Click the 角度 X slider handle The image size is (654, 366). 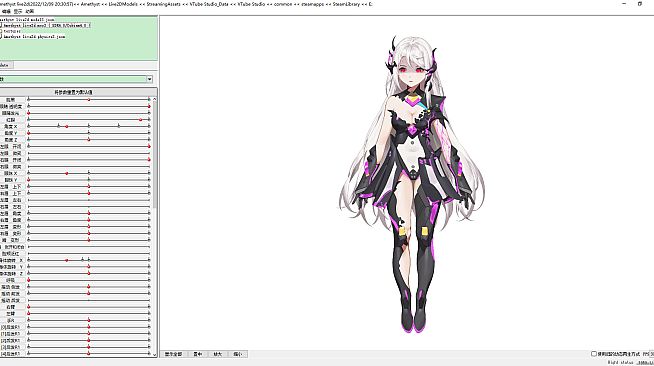click(67, 126)
